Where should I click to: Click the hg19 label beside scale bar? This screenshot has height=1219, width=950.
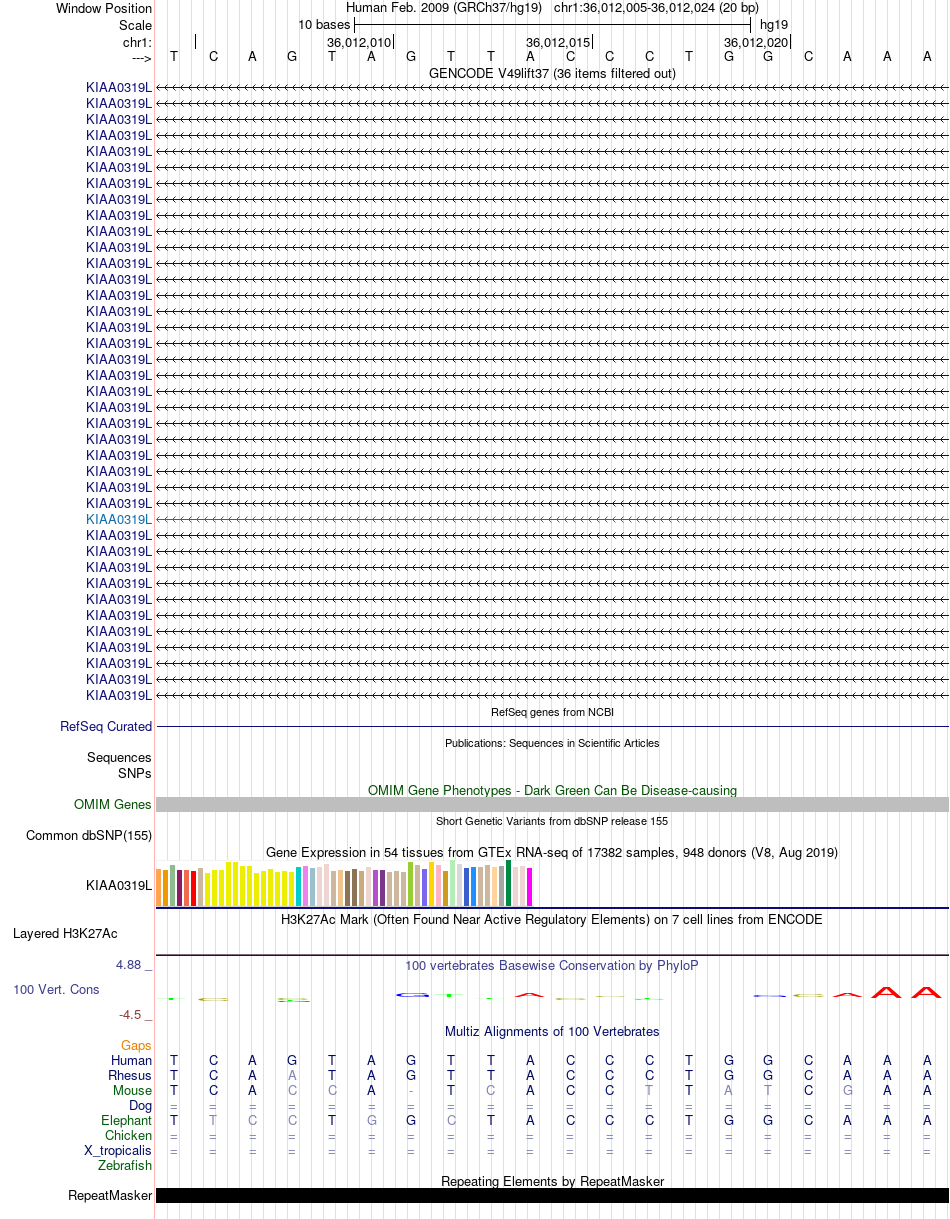[x=774, y=23]
